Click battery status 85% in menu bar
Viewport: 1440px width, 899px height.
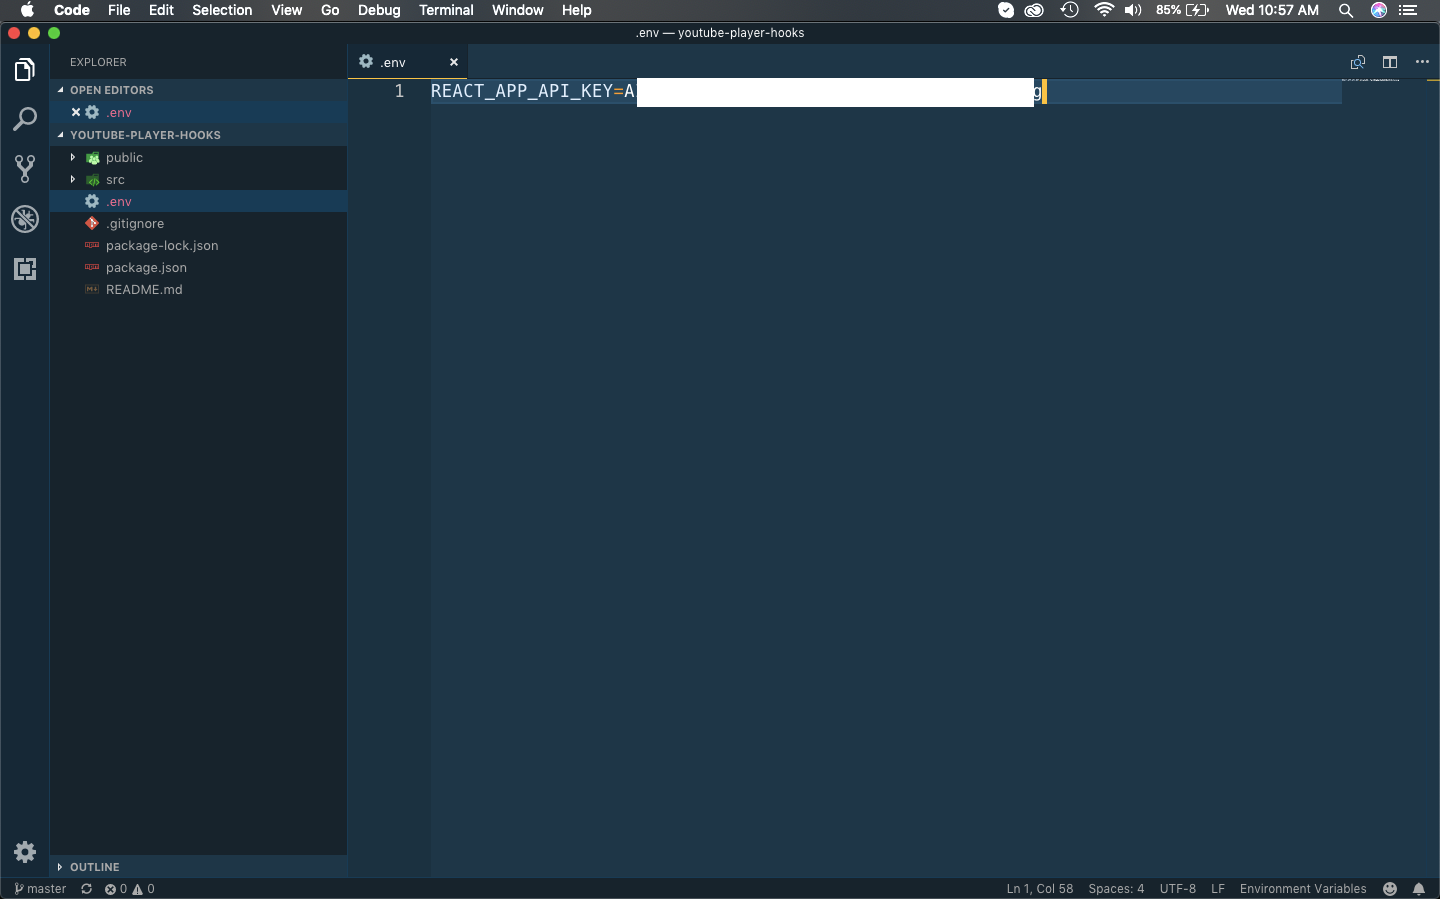click(1183, 10)
